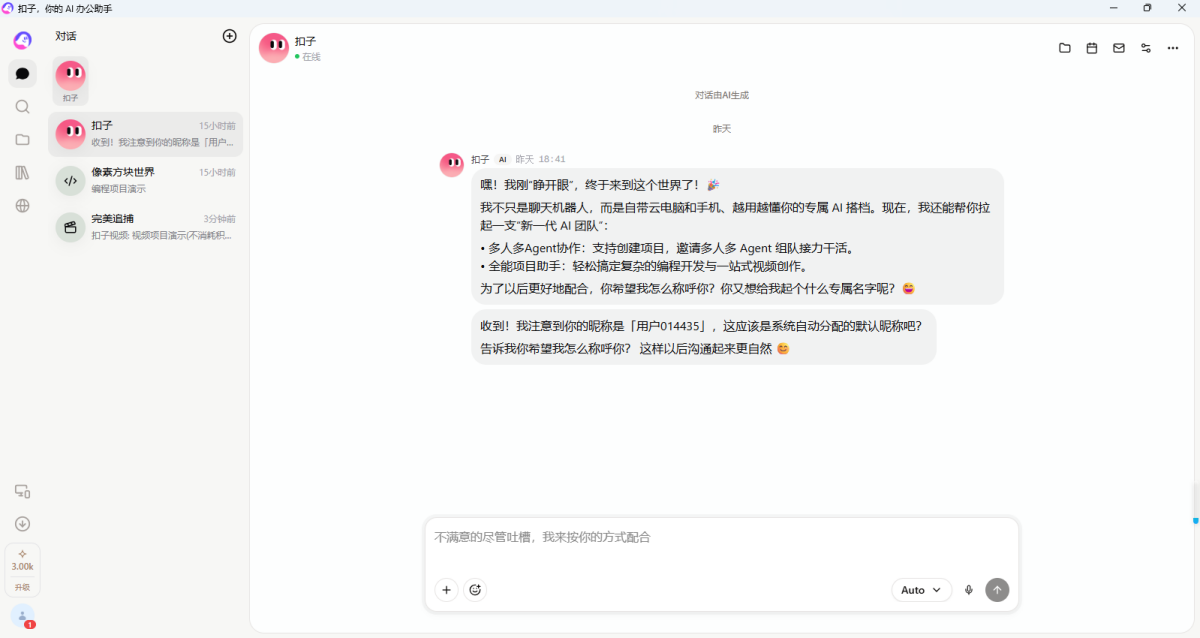1200x638 pixels.
Task: Select the 完美追捕 conversation
Action: tap(146, 227)
